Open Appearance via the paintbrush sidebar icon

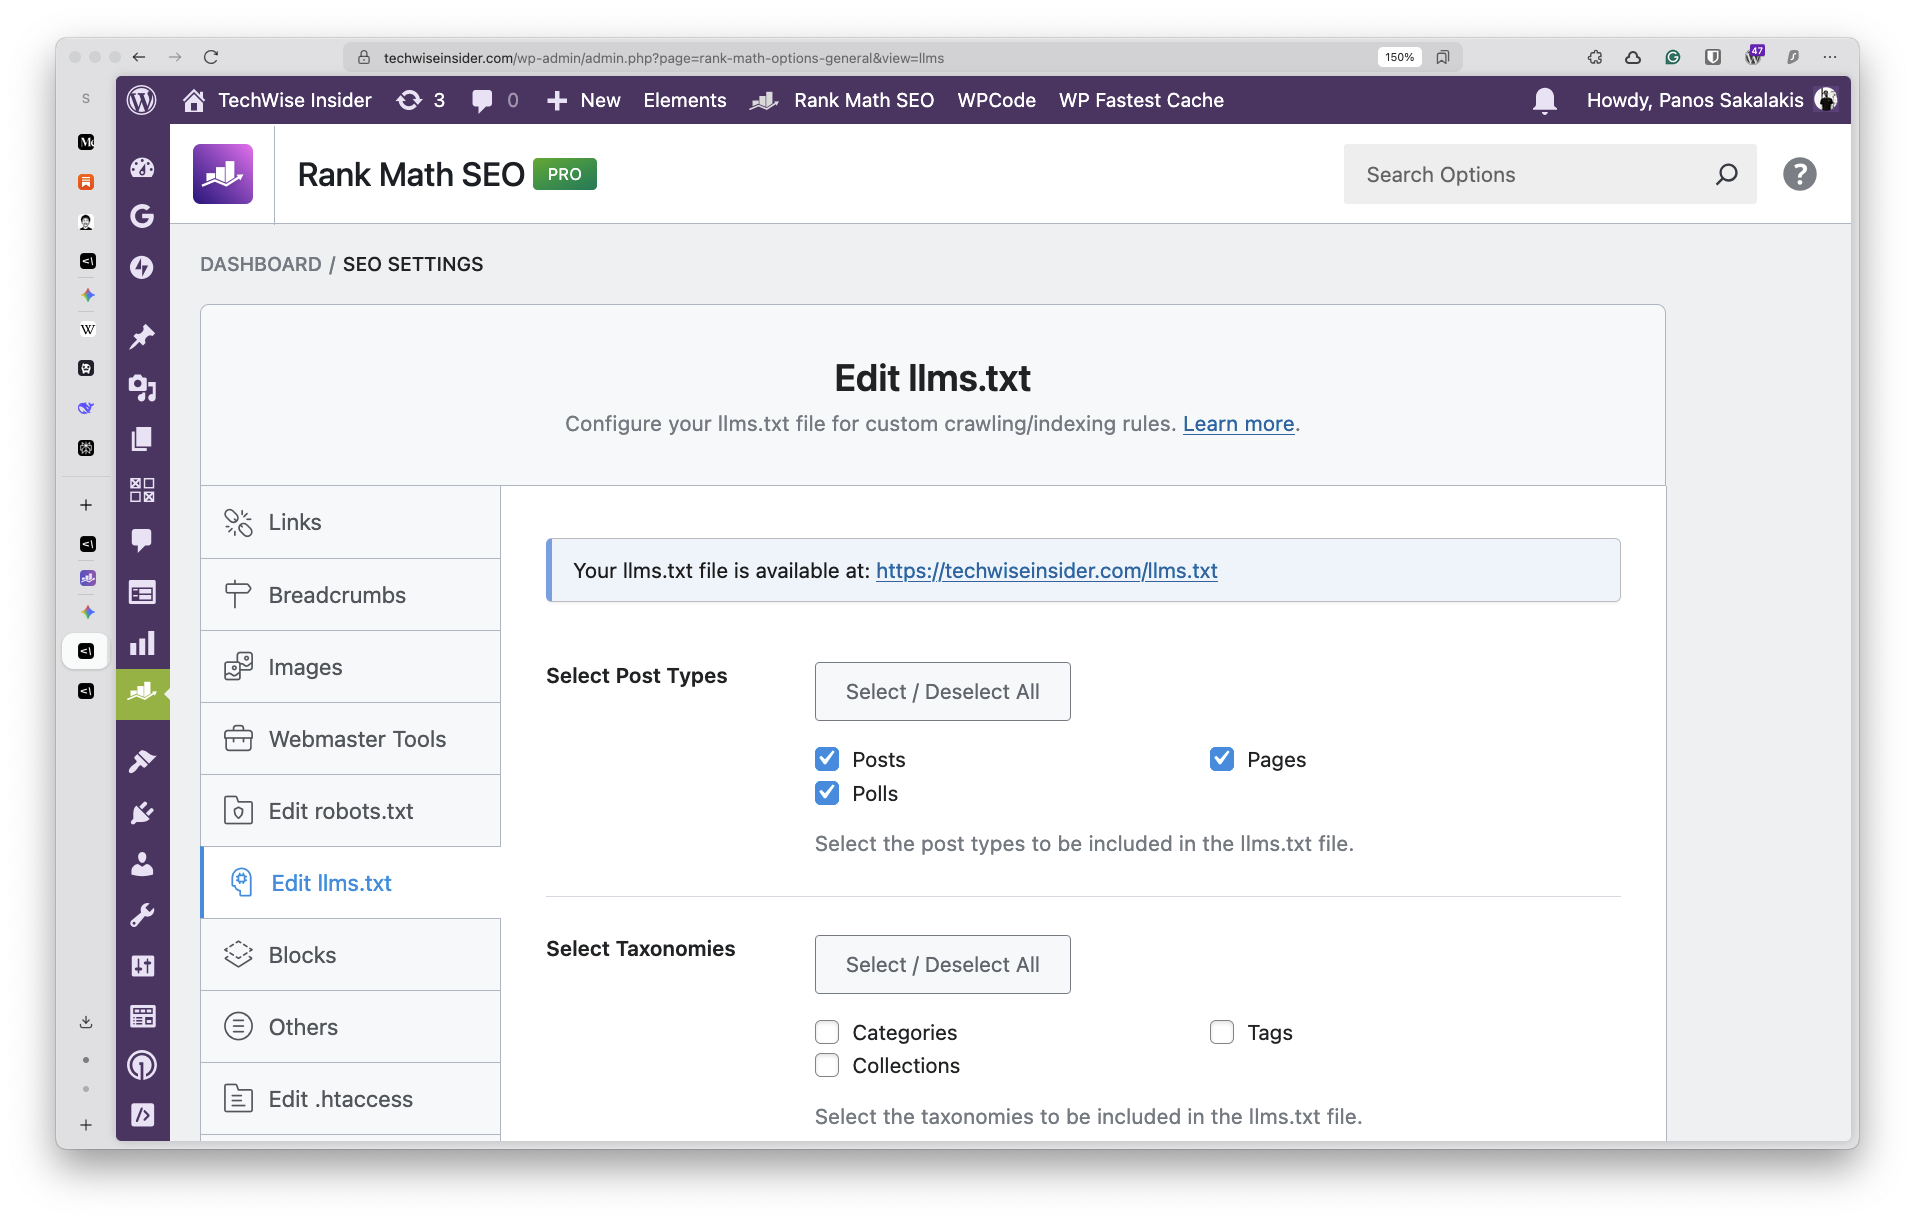click(142, 762)
